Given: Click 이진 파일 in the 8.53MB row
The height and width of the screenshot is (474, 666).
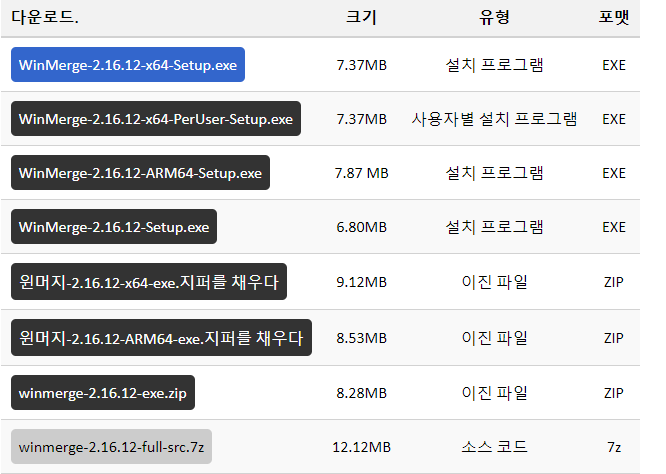Looking at the screenshot, I should (494, 338).
